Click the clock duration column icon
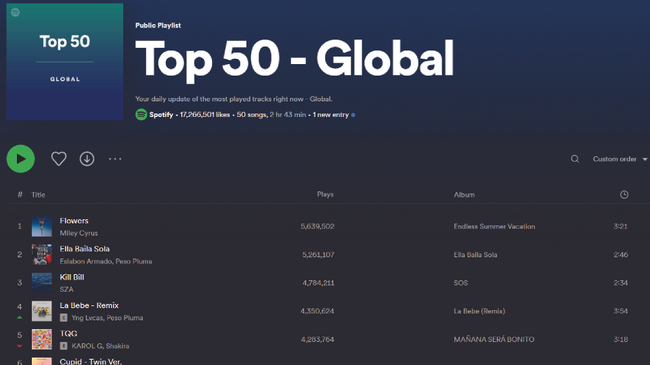 pos(624,195)
